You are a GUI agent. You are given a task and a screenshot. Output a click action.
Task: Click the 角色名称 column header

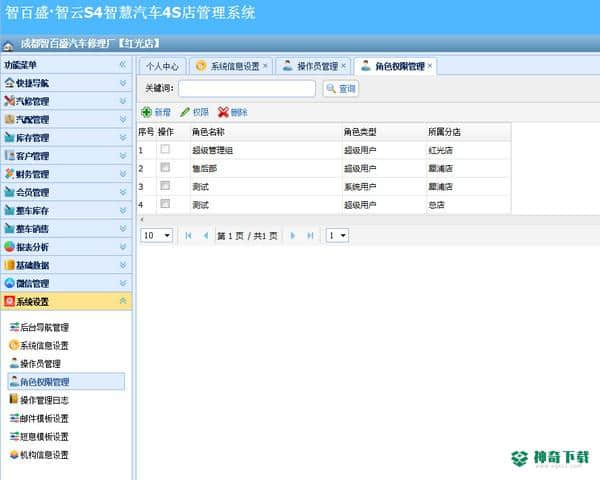[x=266, y=132]
